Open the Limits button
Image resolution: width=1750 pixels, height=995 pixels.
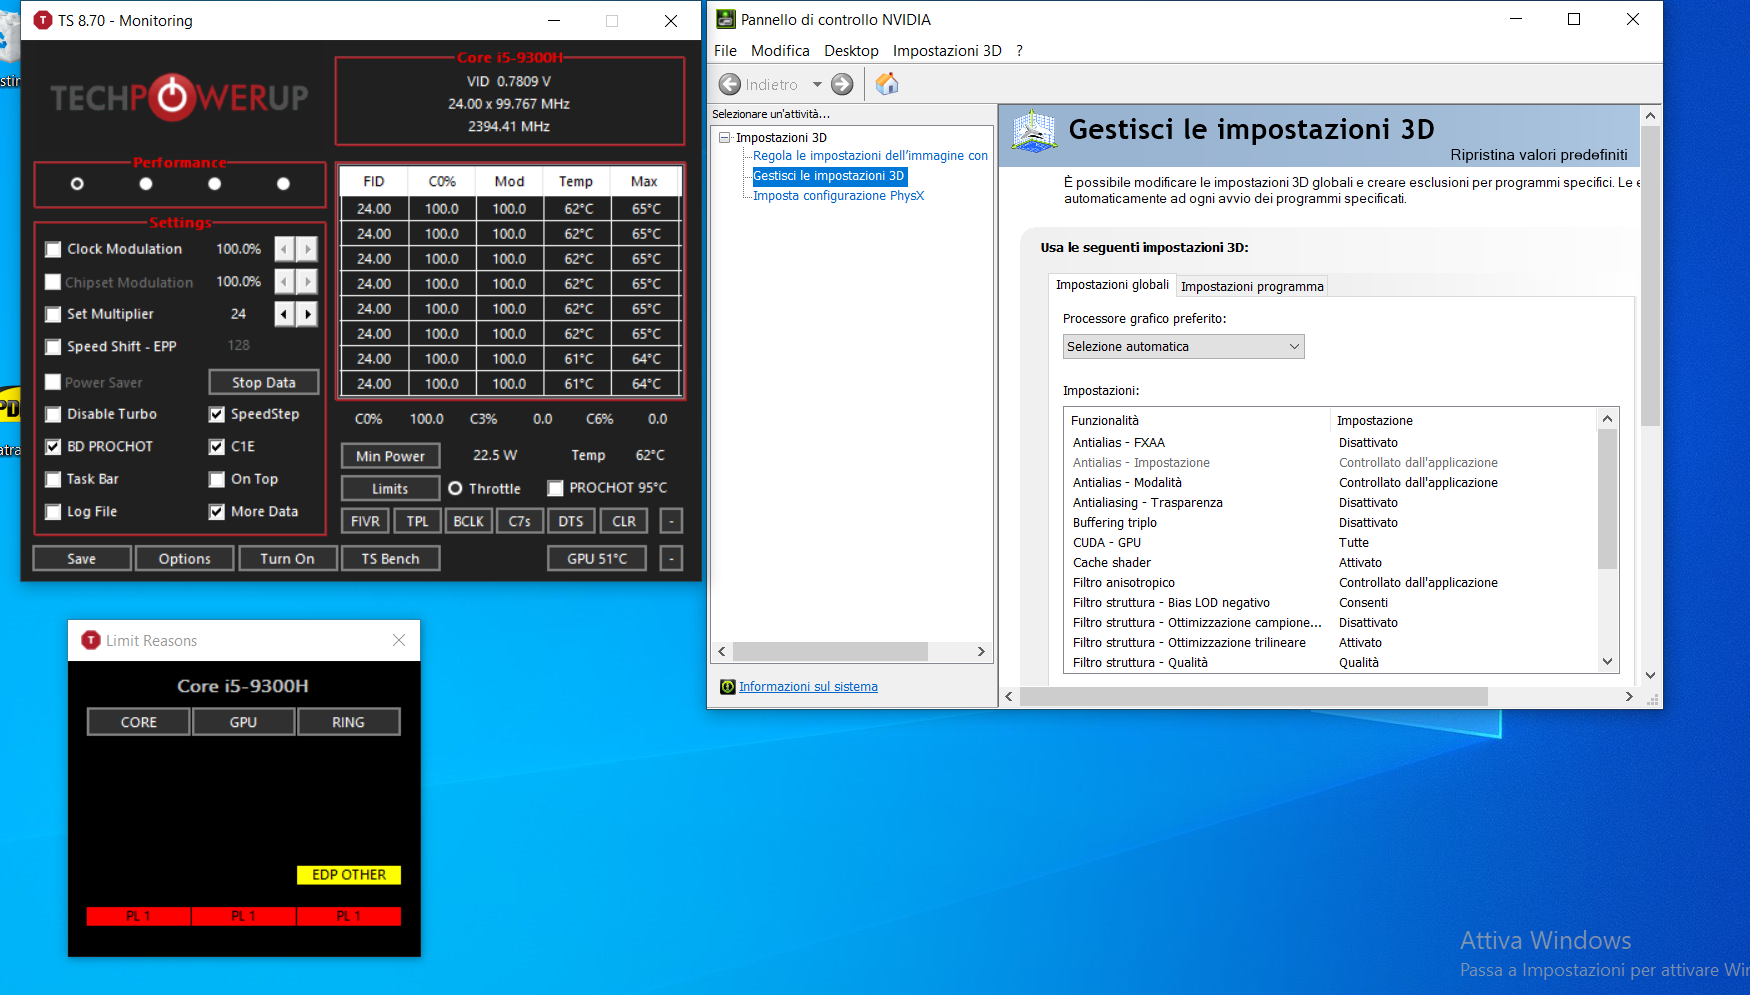click(x=390, y=488)
